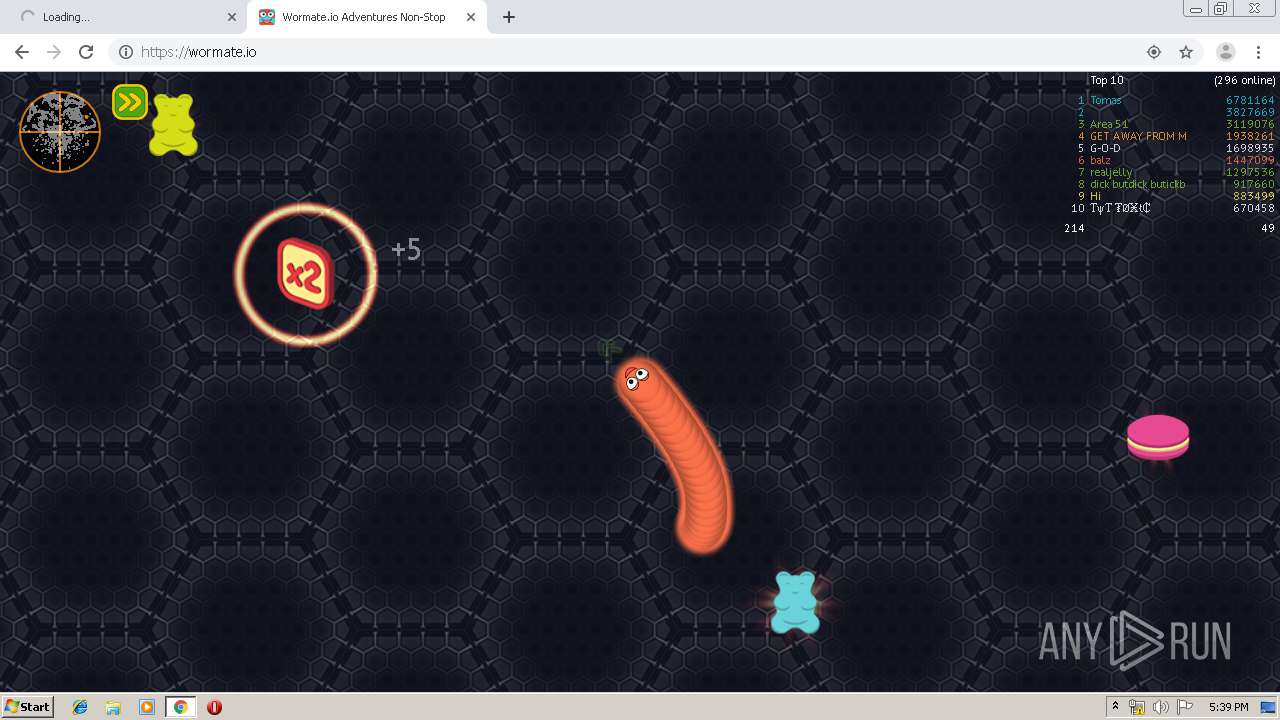
Task: Click leaderboard entry 'GET AWAY FROM M'
Action: pyautogui.click(x=1138, y=136)
